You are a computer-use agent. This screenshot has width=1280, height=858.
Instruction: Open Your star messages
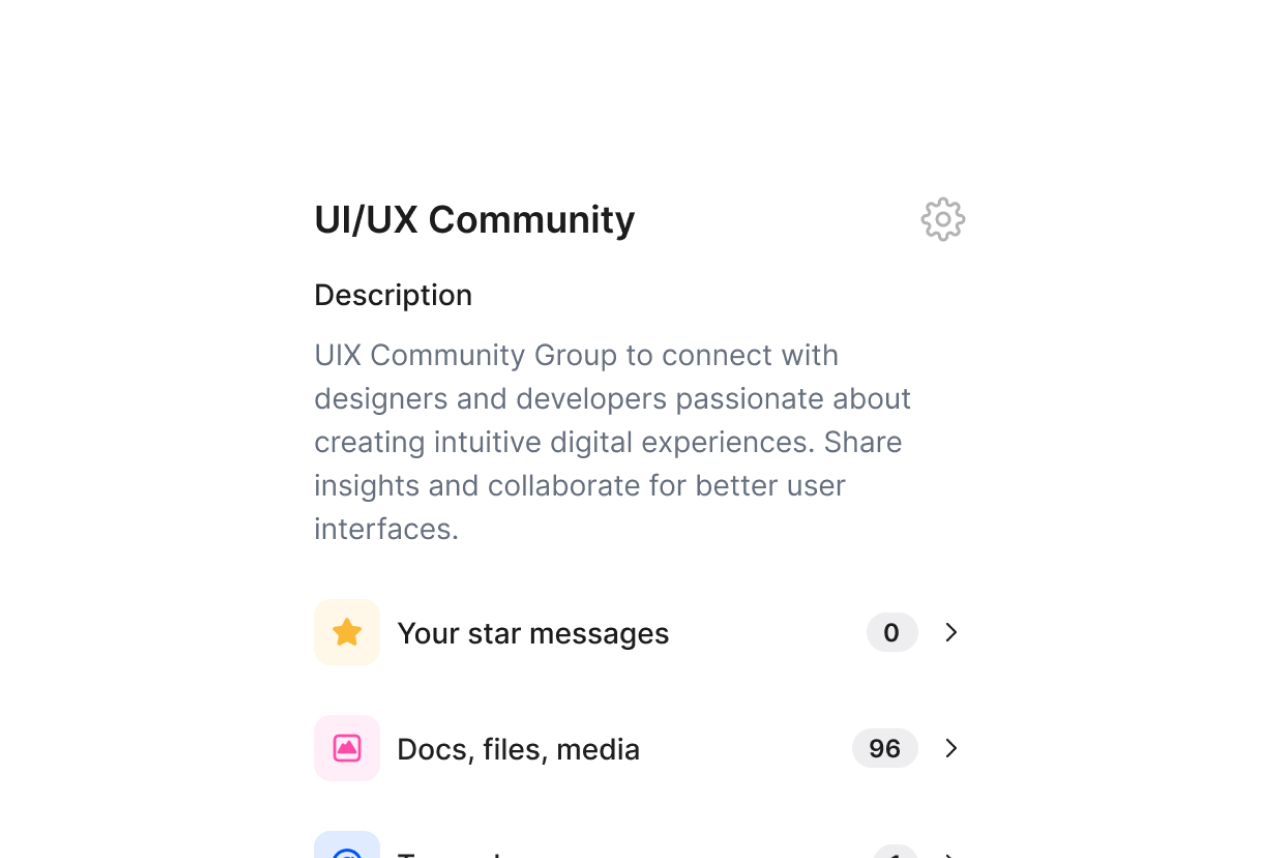point(533,633)
